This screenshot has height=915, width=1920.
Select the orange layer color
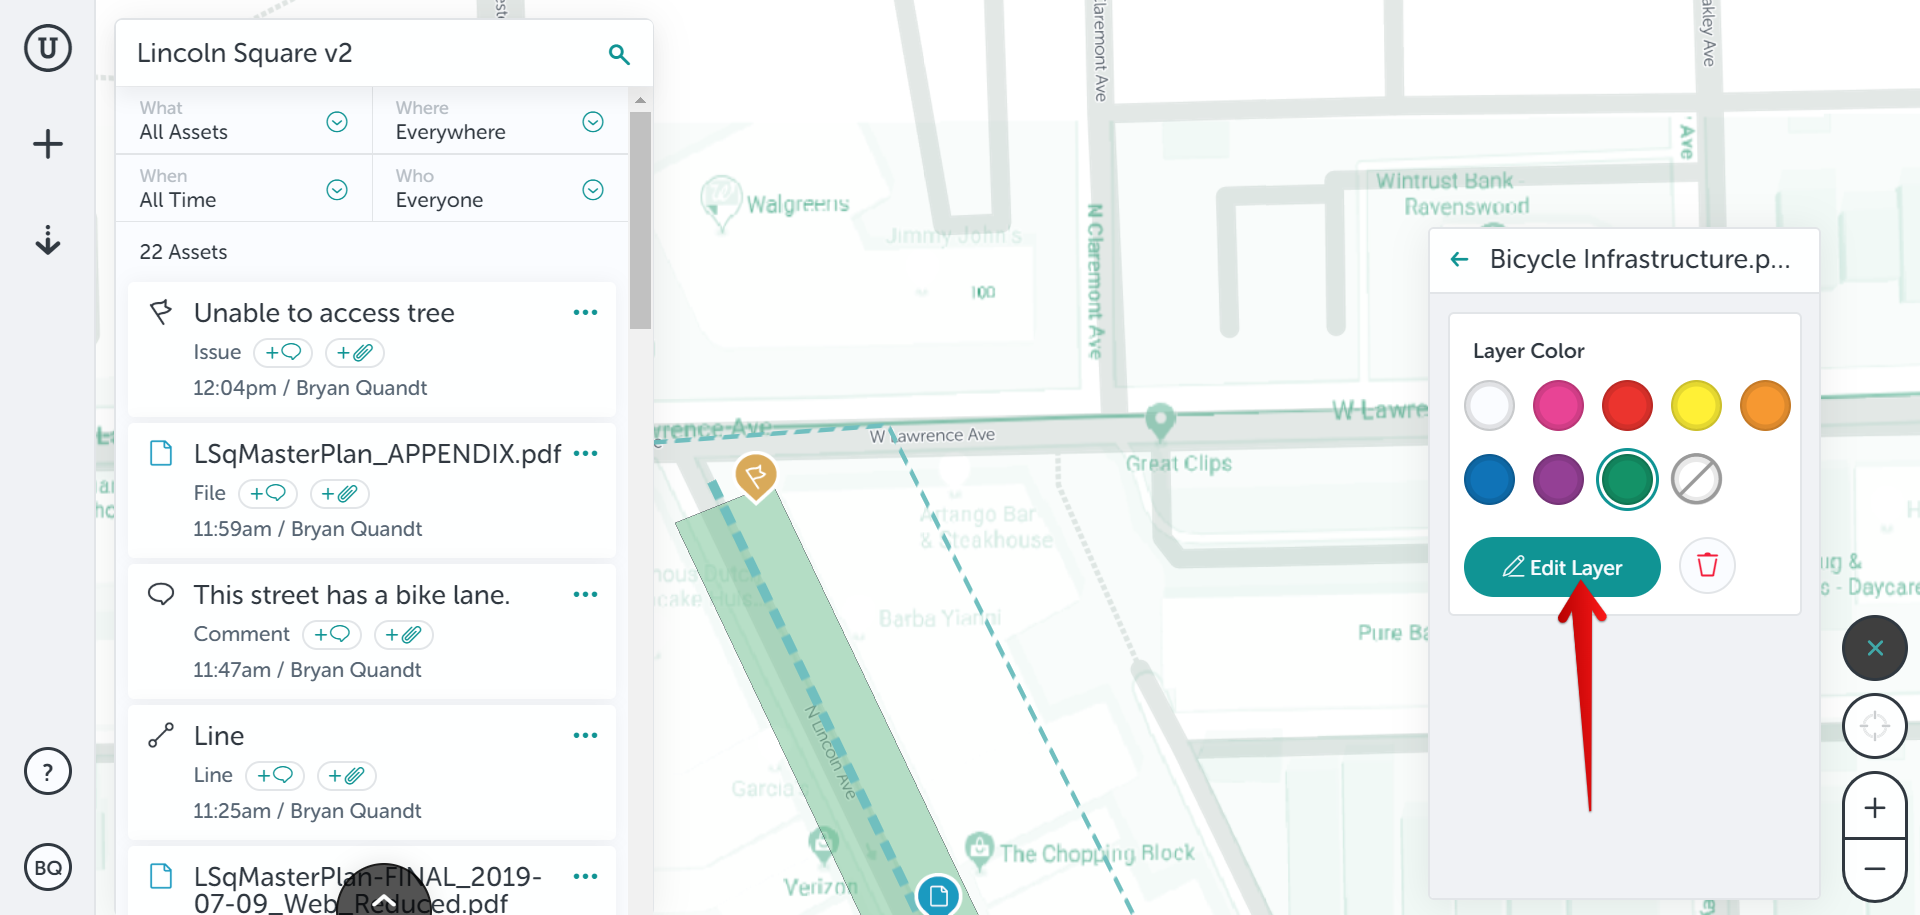point(1765,406)
